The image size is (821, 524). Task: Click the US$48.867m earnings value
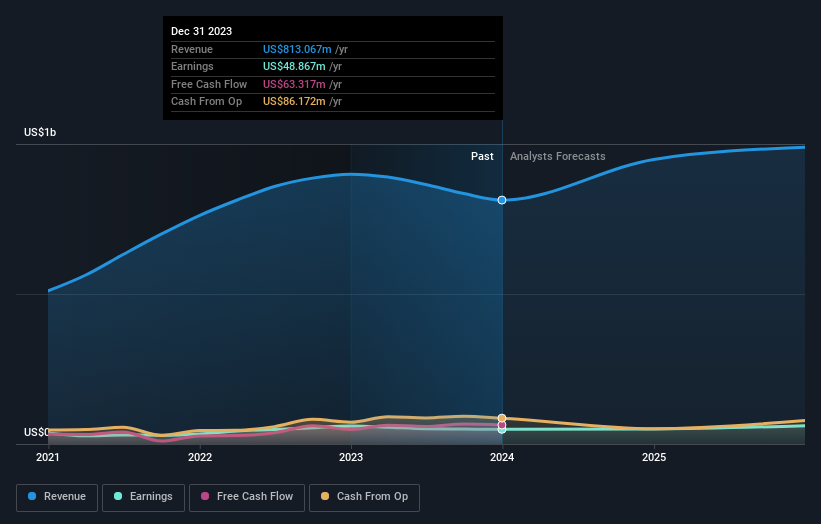tap(294, 66)
